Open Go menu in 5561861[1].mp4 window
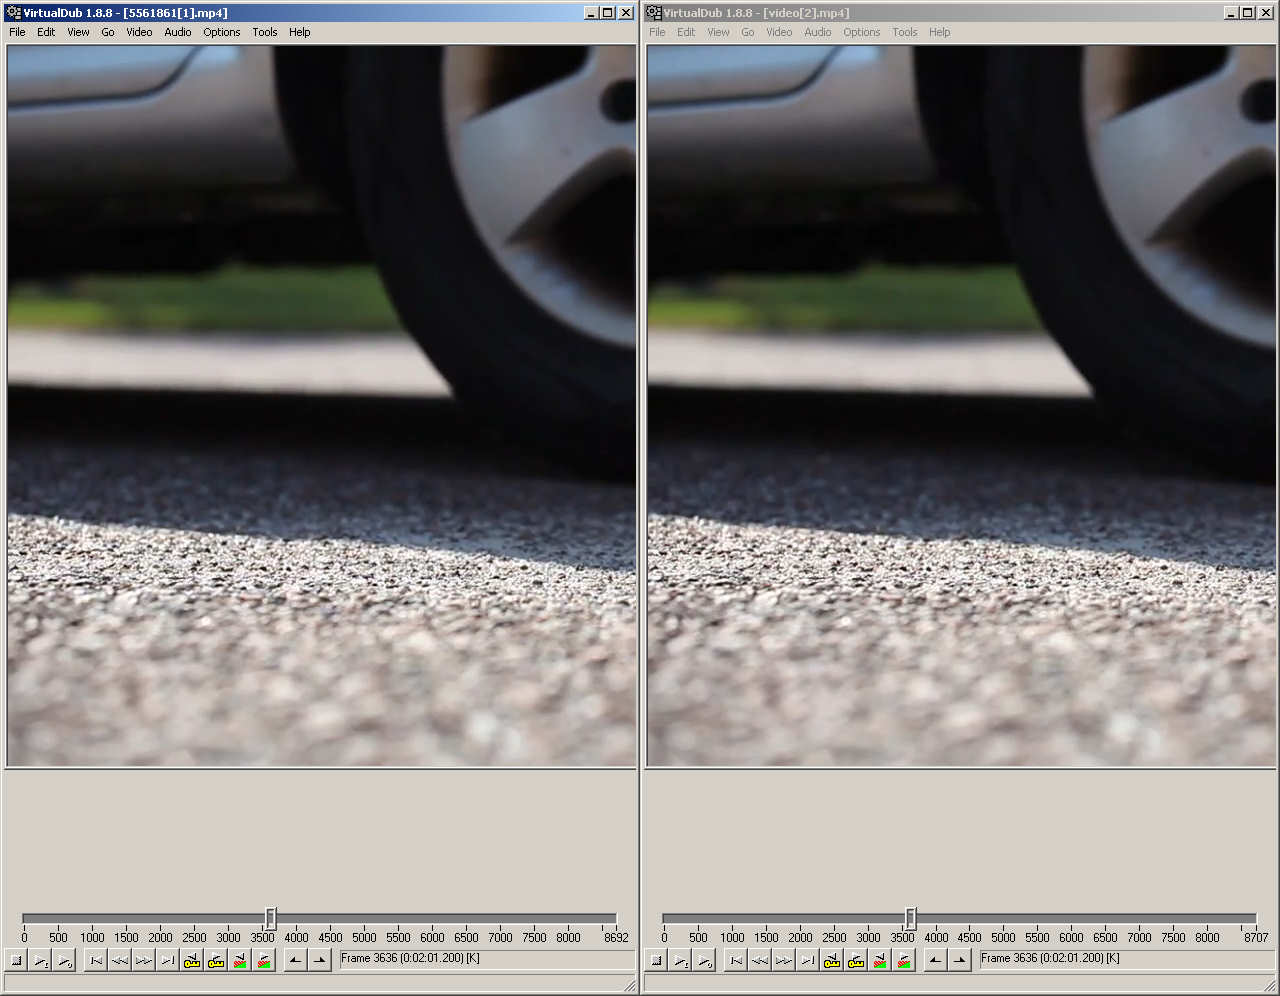This screenshot has height=996, width=1280. (x=108, y=32)
